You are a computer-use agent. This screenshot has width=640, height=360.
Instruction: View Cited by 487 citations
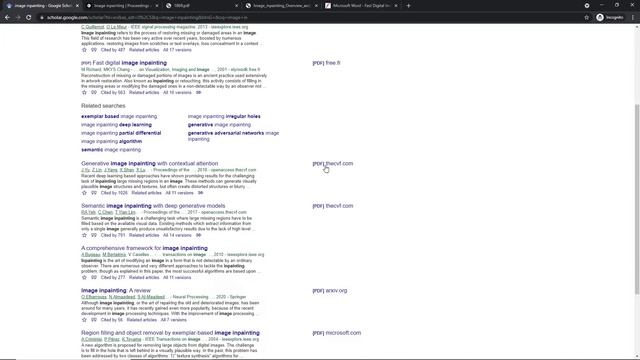point(113,50)
